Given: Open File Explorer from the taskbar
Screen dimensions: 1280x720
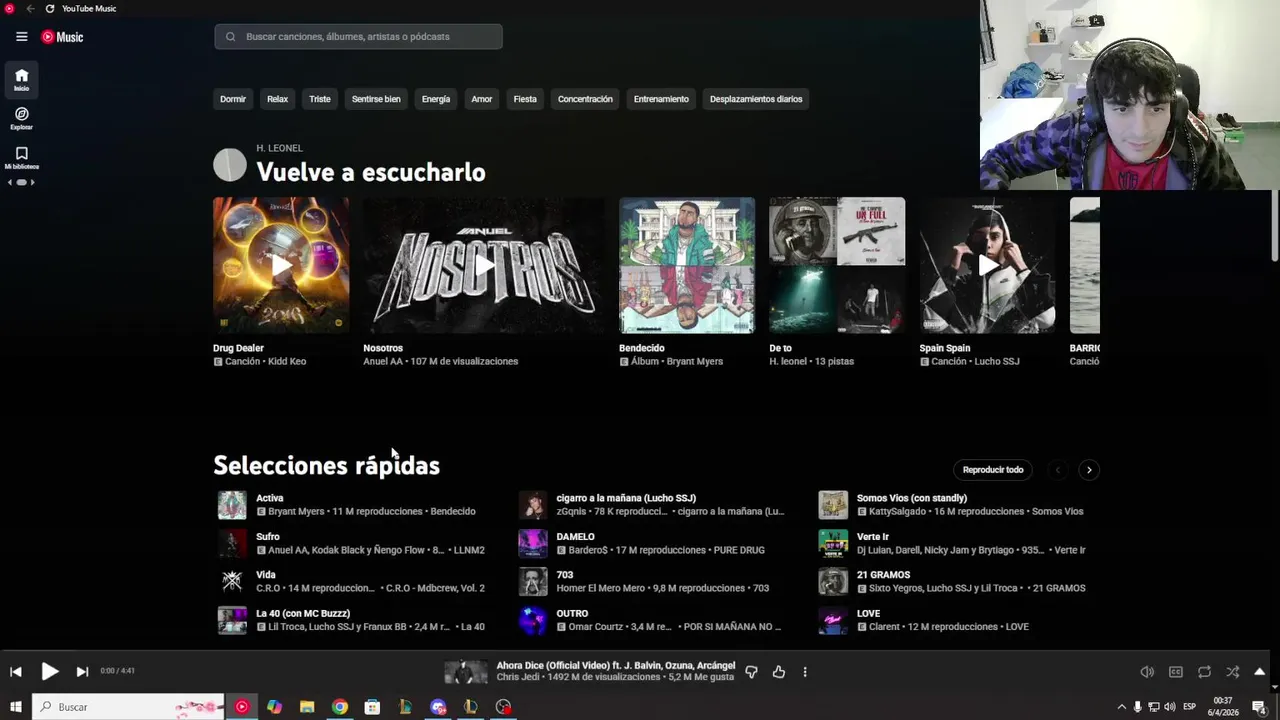Looking at the screenshot, I should 307,707.
